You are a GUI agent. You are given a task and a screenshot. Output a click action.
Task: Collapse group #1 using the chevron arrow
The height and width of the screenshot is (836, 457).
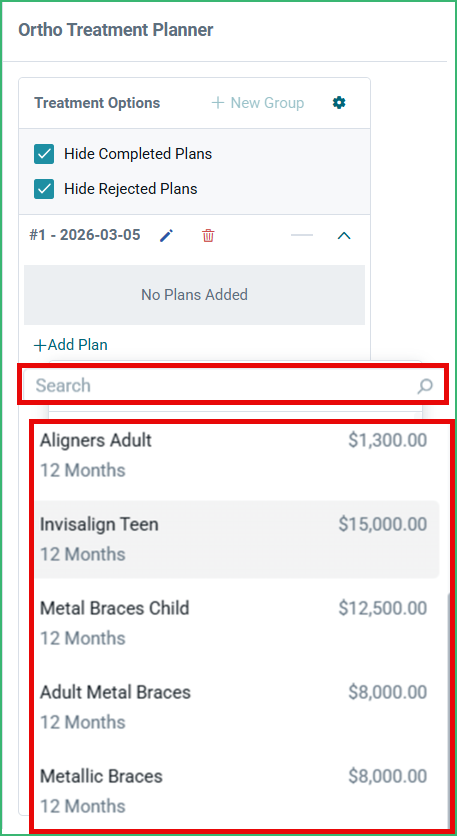(344, 235)
